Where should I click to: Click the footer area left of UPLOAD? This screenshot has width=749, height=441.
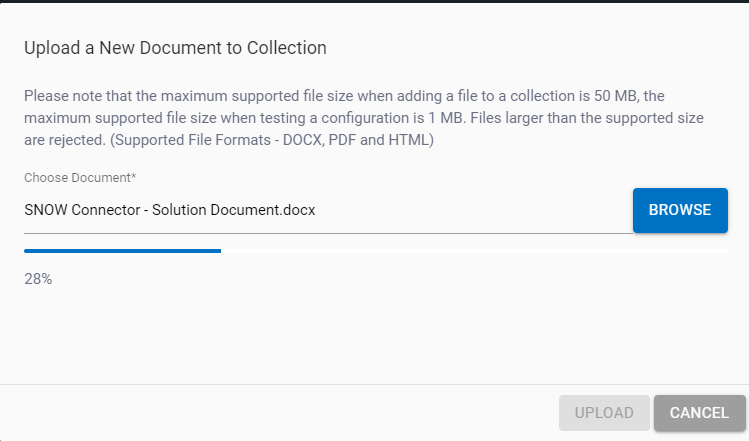(280, 413)
